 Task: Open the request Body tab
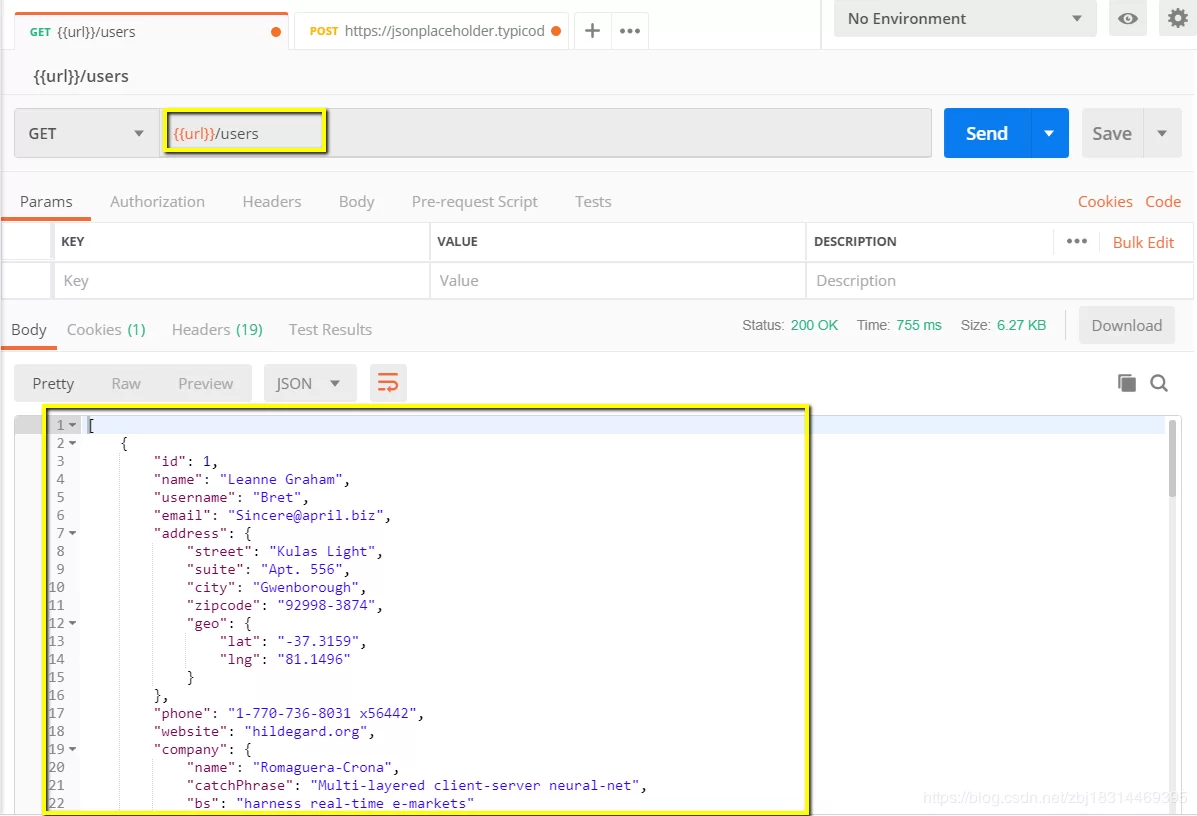point(357,202)
